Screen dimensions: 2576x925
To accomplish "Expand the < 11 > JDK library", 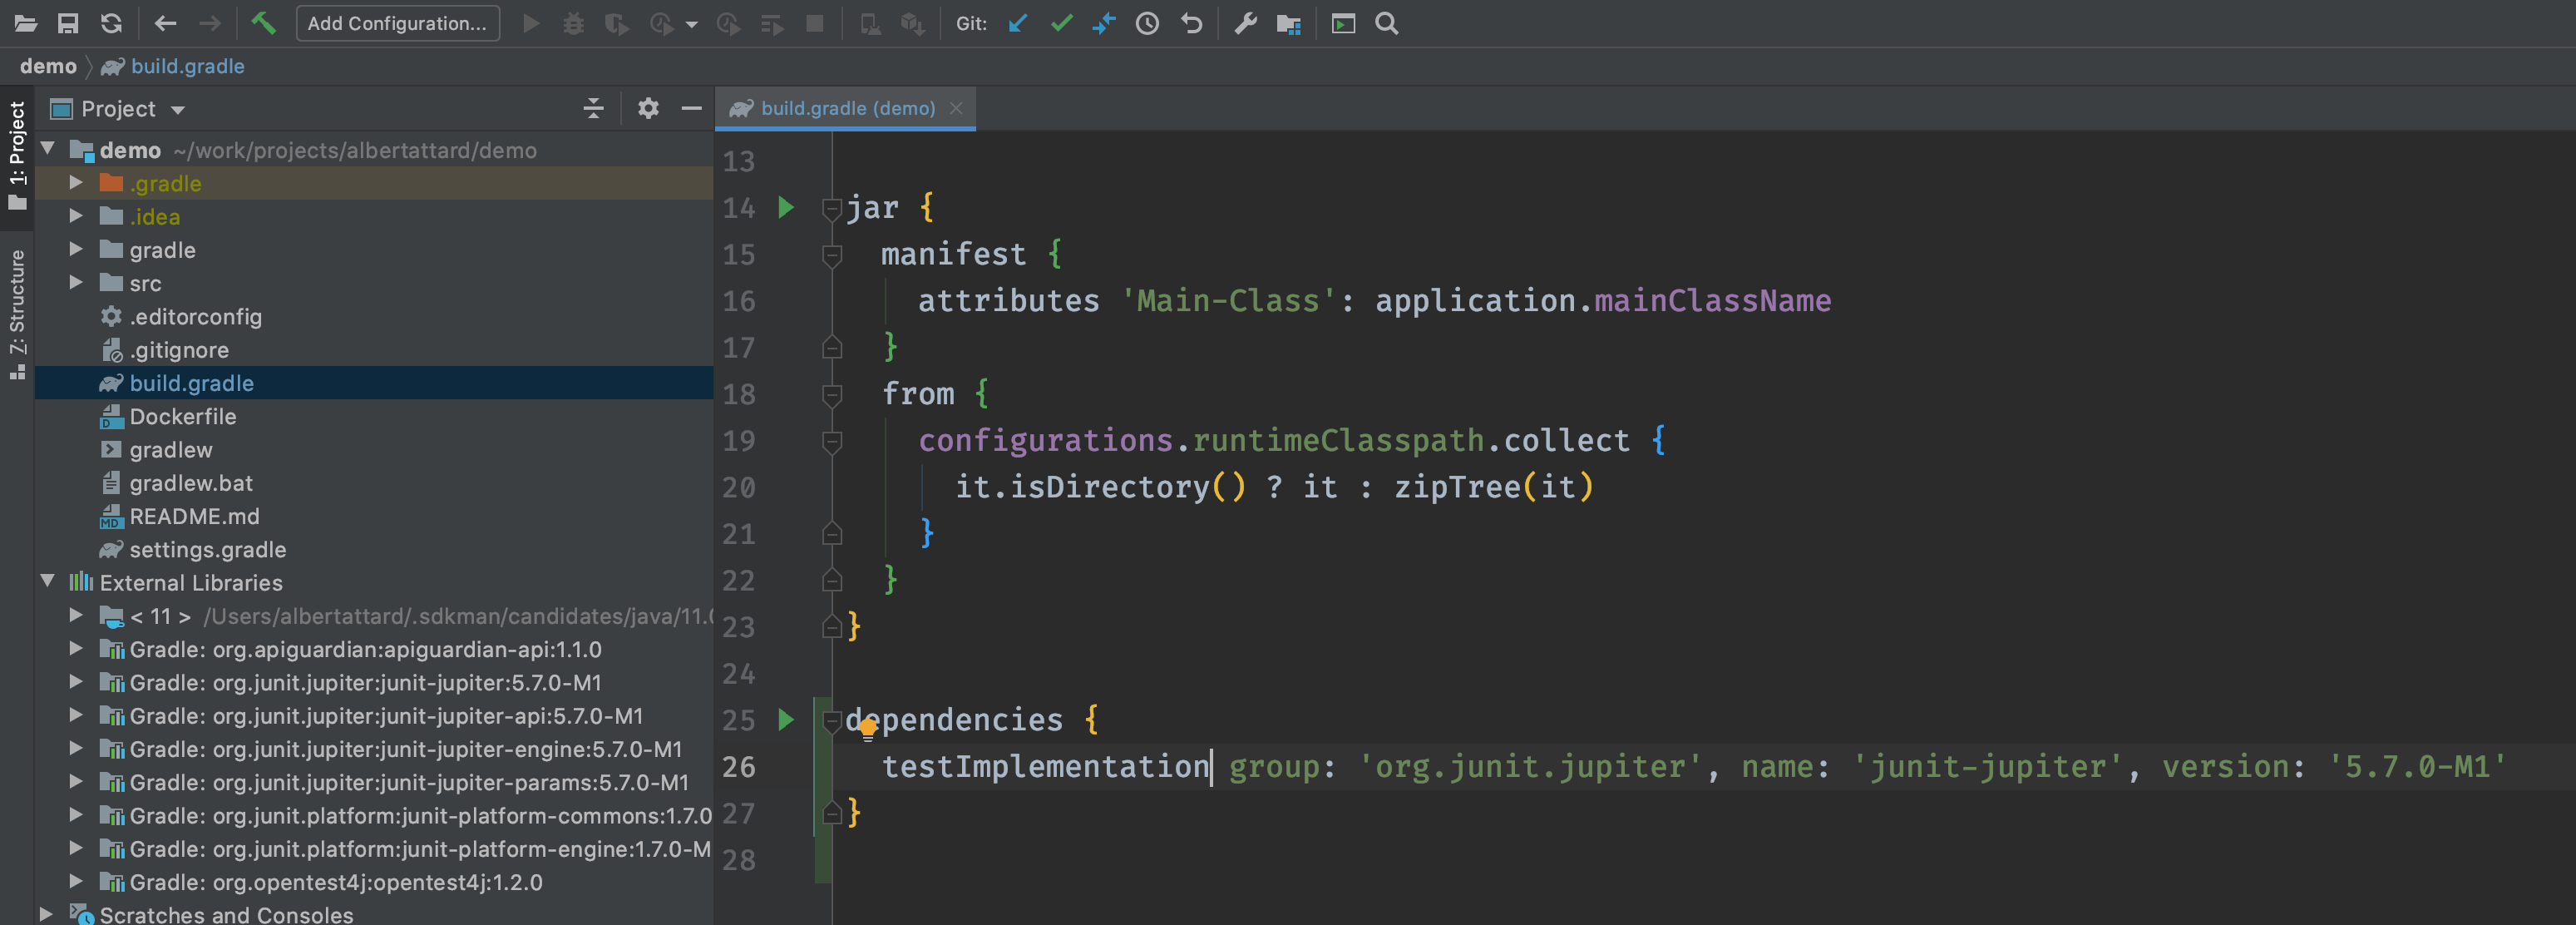I will coord(76,615).
